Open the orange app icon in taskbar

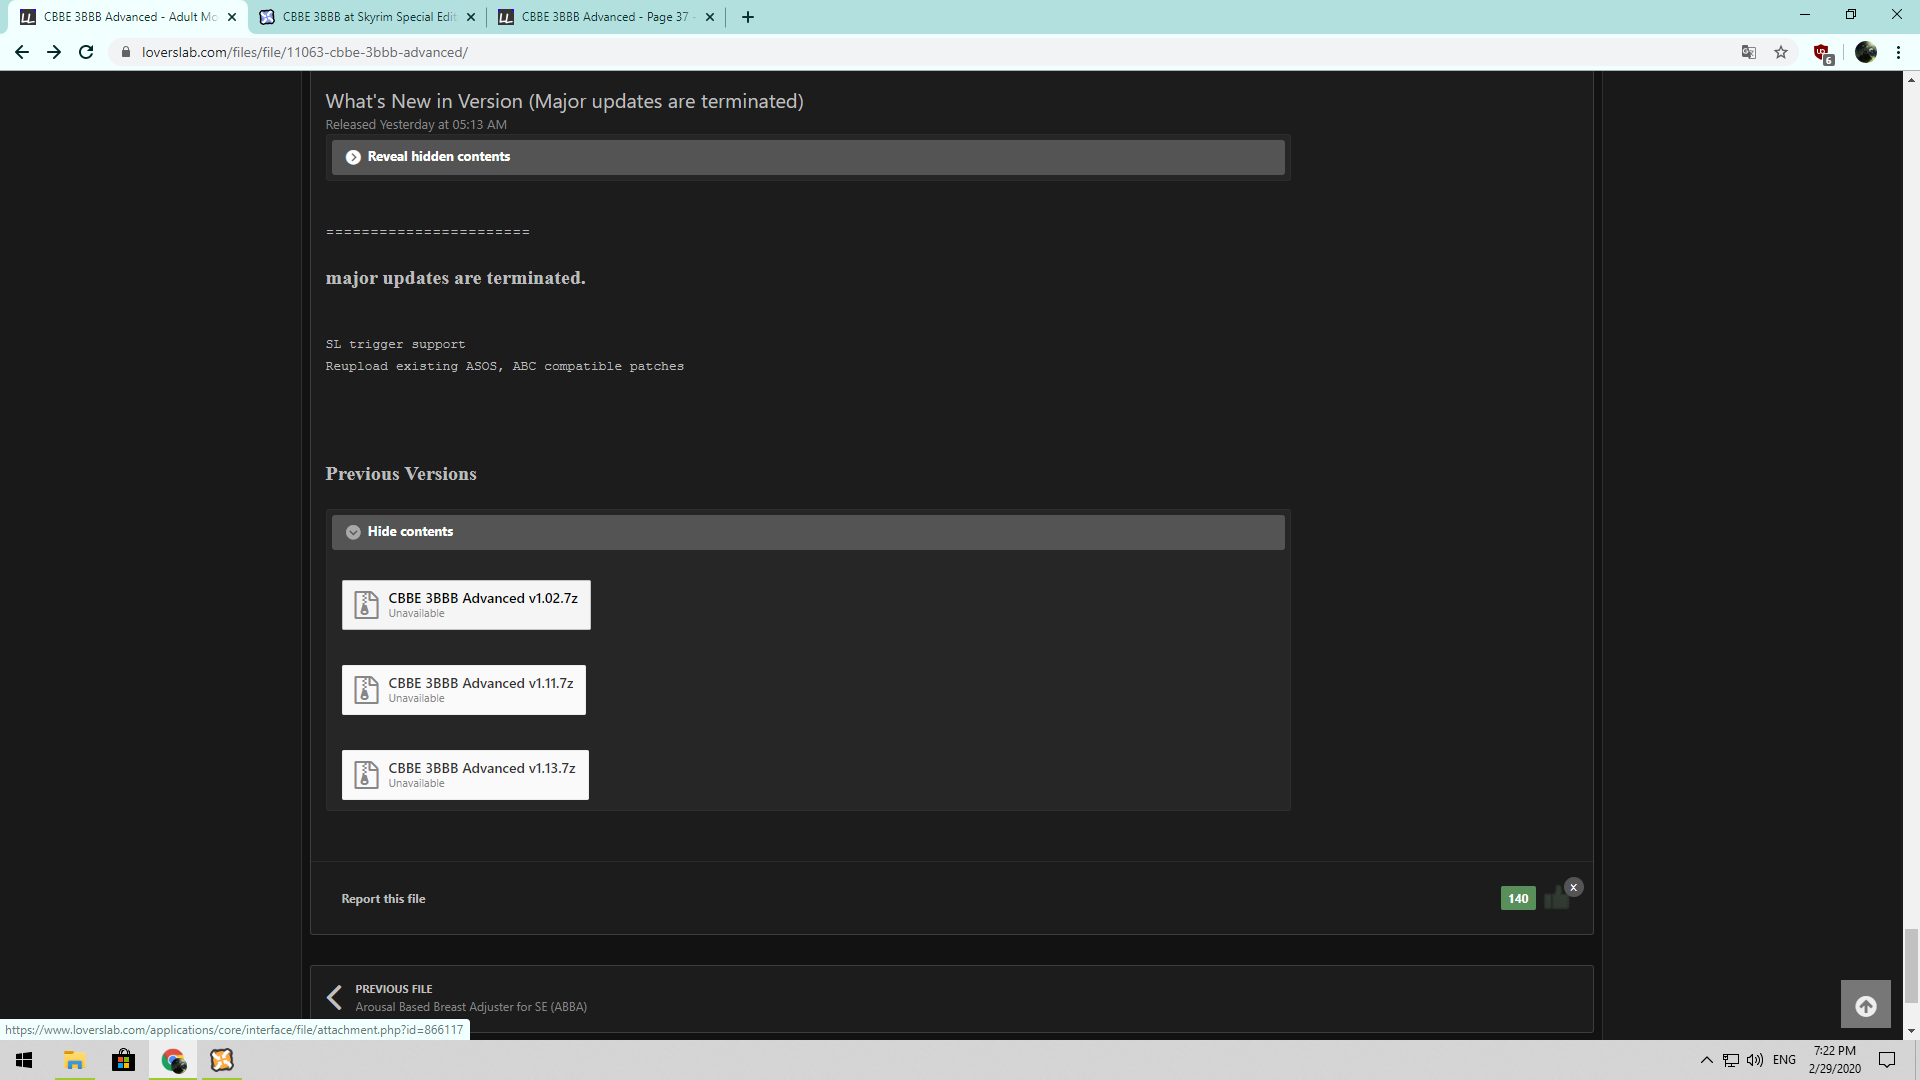tap(222, 1060)
